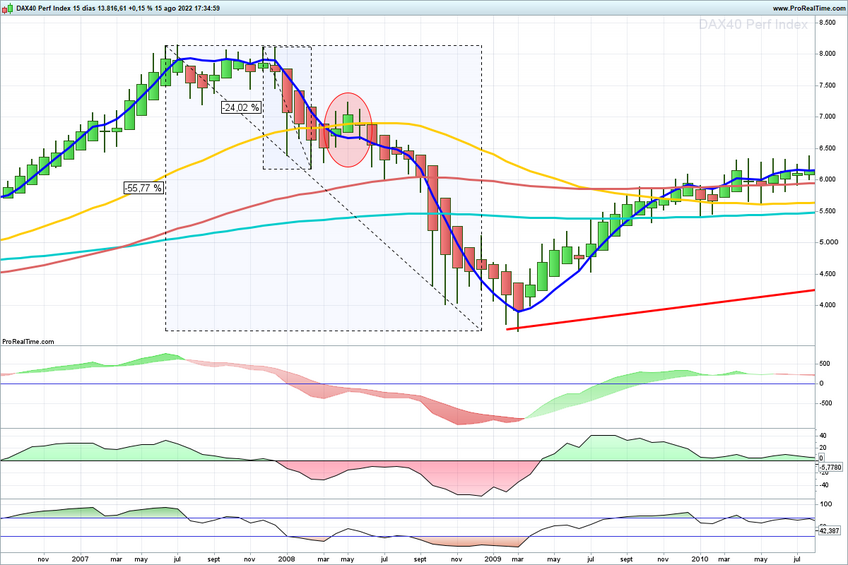Click the 2009 year label on time axis
Screen dimensions: 848x565
[493, 559]
